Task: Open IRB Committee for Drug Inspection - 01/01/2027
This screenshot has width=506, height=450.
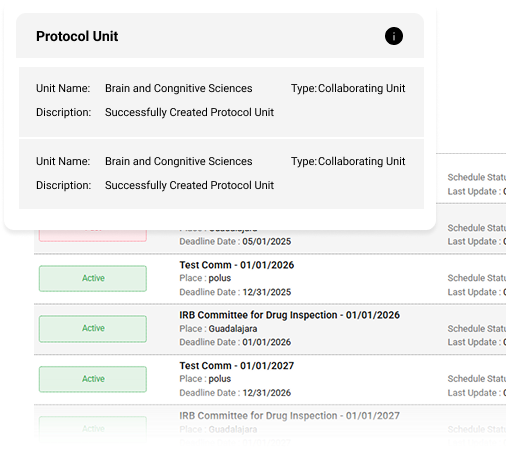Action: pyautogui.click(x=289, y=416)
